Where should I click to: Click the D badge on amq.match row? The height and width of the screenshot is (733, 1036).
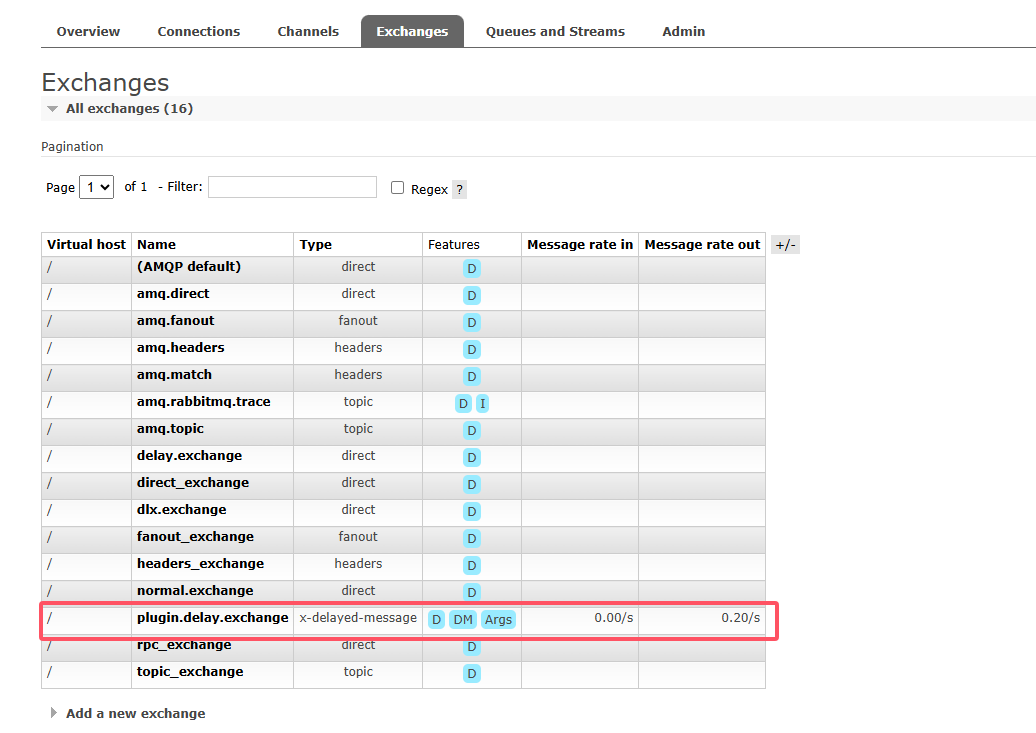pyautogui.click(x=472, y=377)
